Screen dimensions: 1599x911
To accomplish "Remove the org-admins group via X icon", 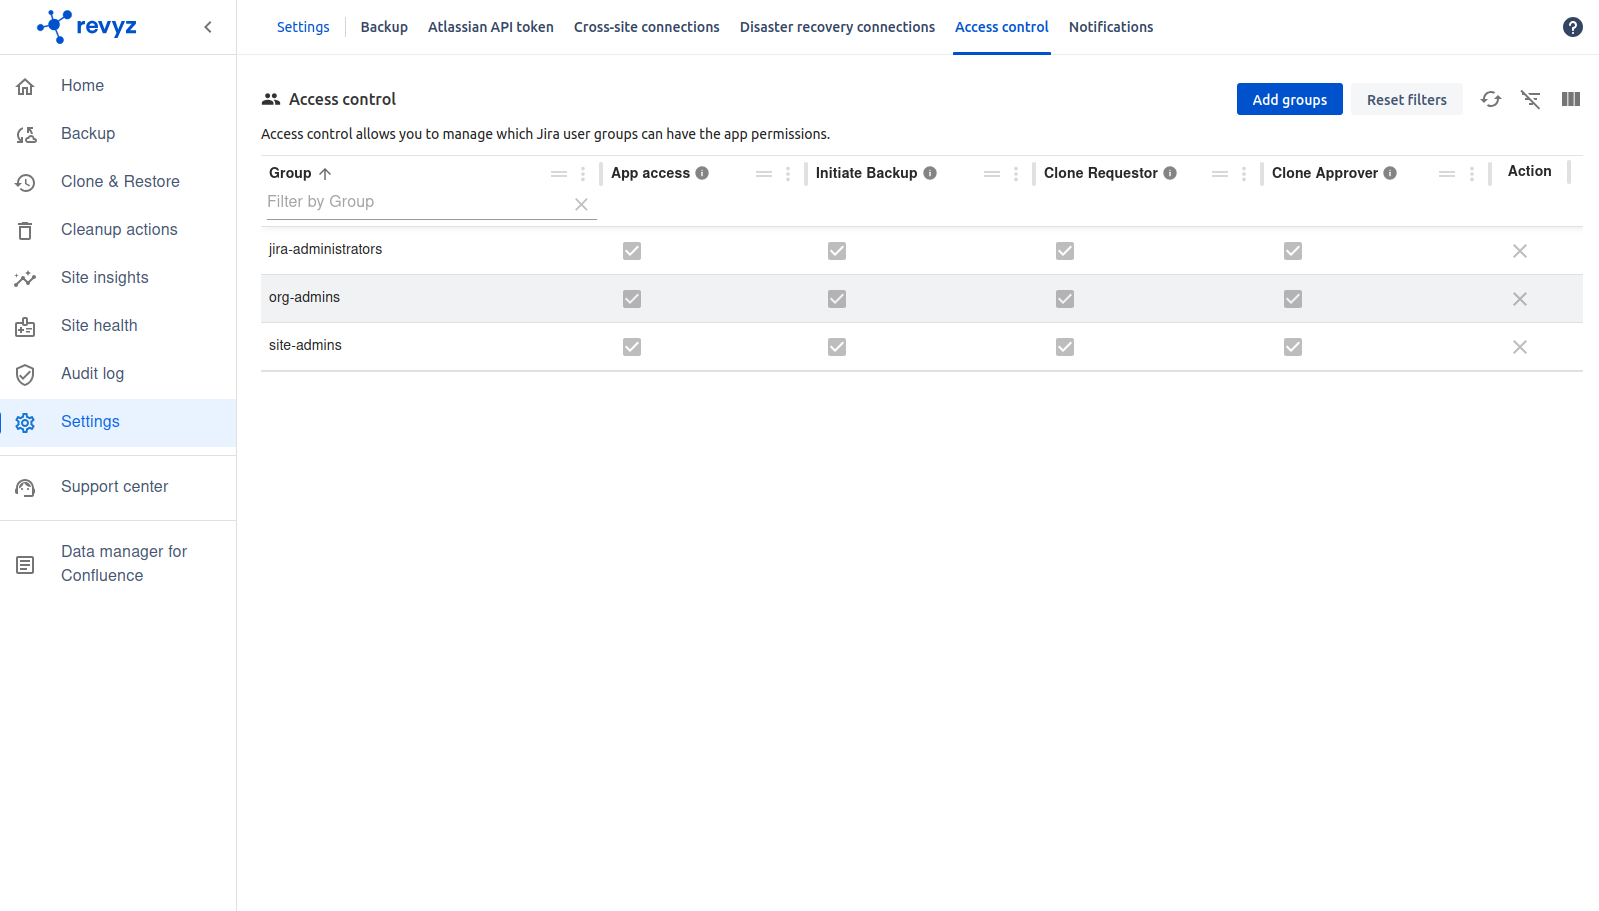I will click(1519, 299).
